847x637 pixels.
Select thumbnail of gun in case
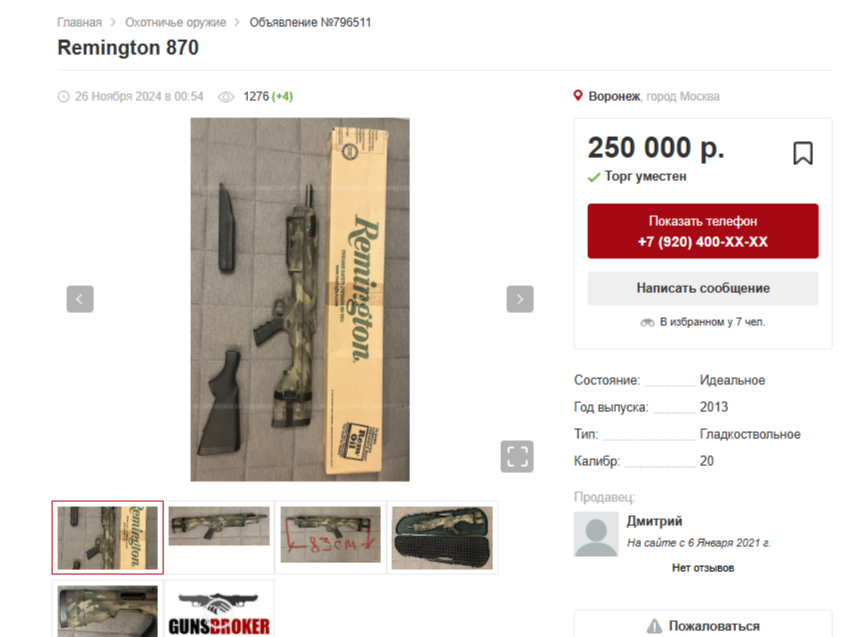pyautogui.click(x=442, y=538)
